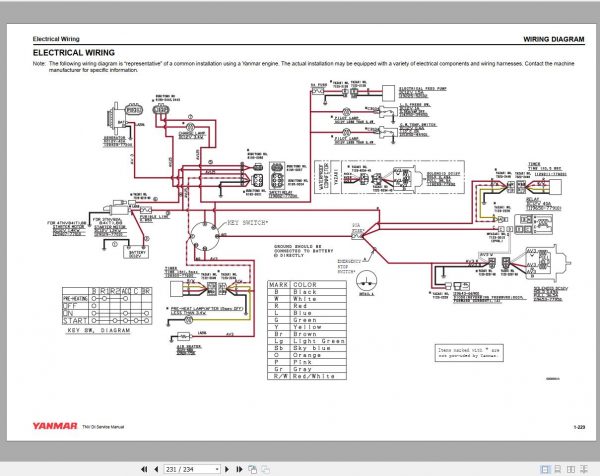Select two-page continuous scrolling view icon
The image size is (600, 476).
[584, 469]
